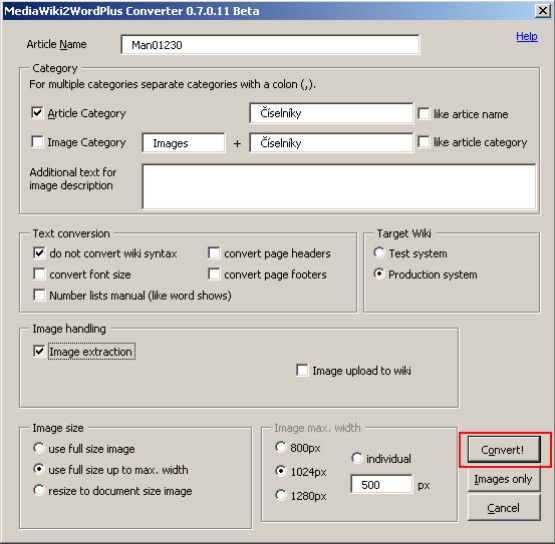Click the Image Category suffix field
This screenshot has width=555, height=544.
pos(331,143)
